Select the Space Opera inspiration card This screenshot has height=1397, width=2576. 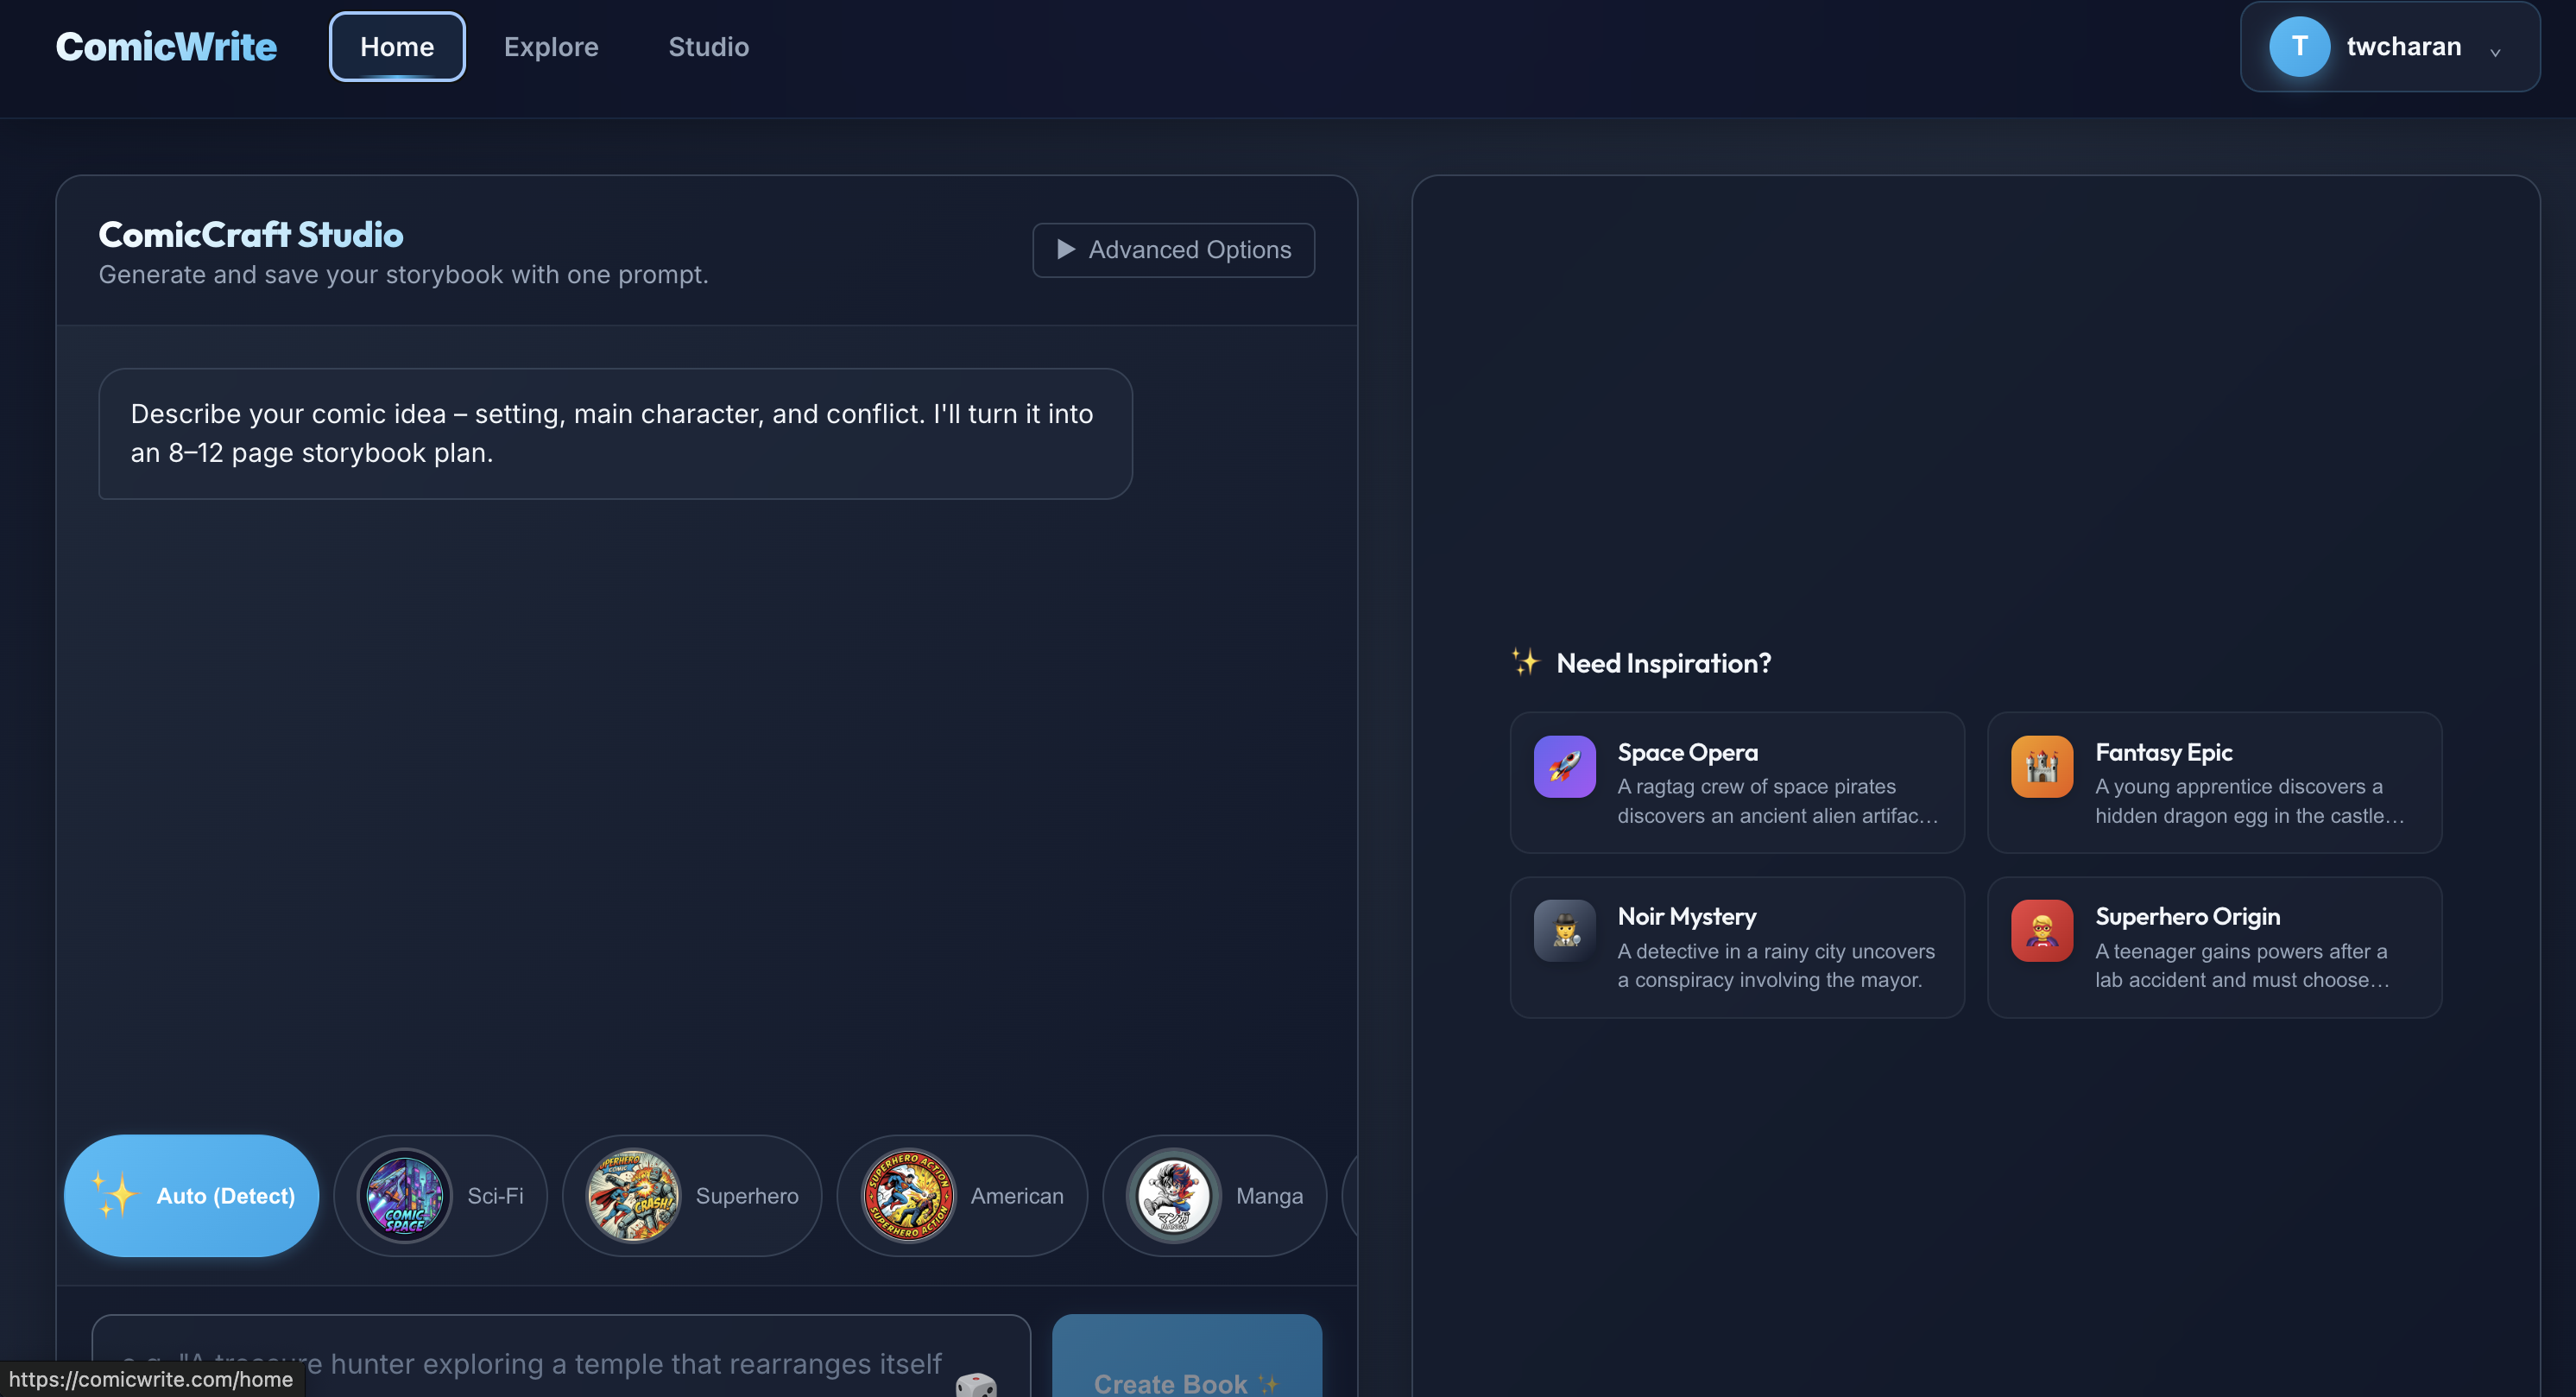click(x=1737, y=782)
